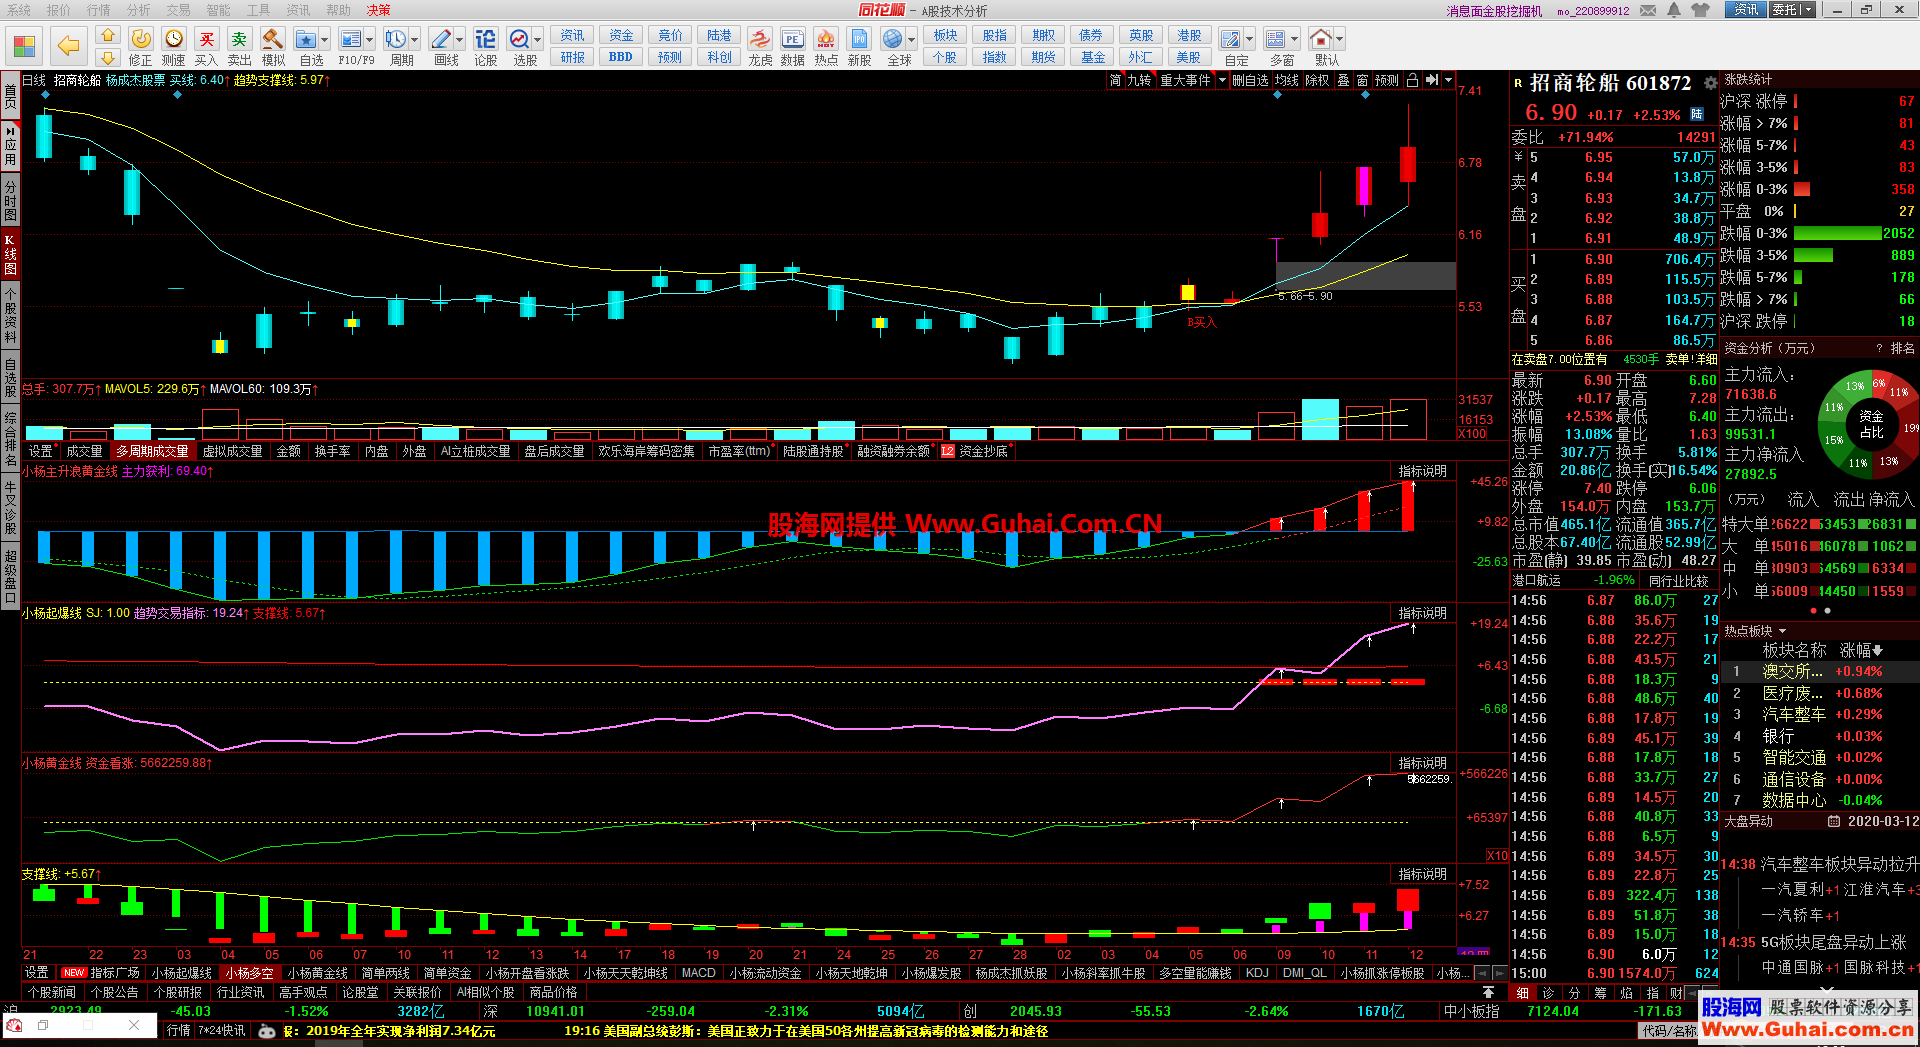
Task: Toggle the chart lock icon
Action: (1412, 80)
